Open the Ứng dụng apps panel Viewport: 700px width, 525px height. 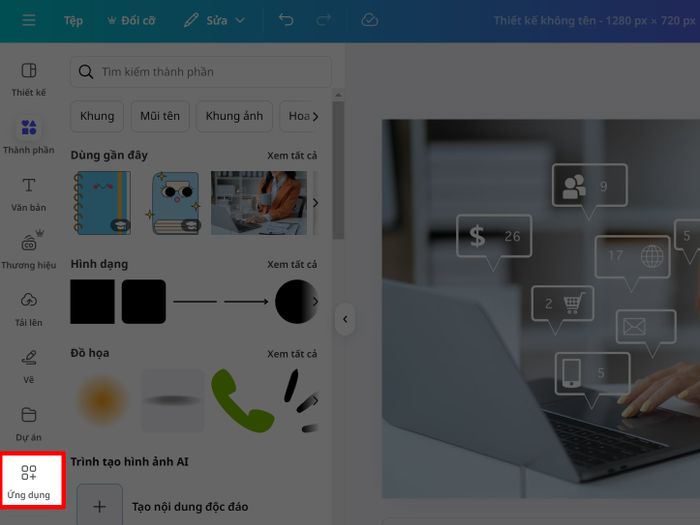click(29, 481)
